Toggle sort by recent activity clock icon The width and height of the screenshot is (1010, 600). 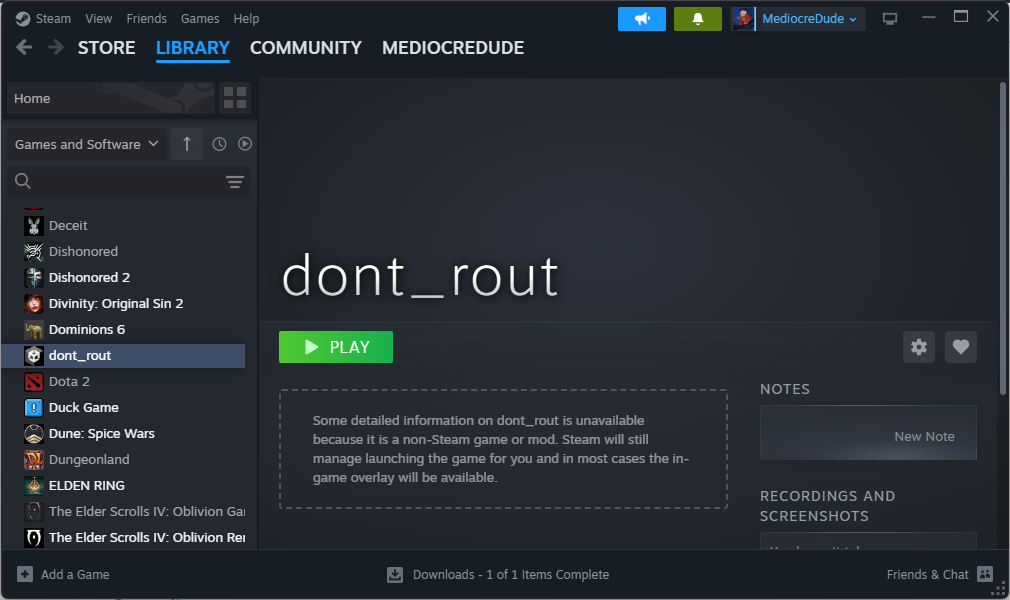click(x=219, y=144)
